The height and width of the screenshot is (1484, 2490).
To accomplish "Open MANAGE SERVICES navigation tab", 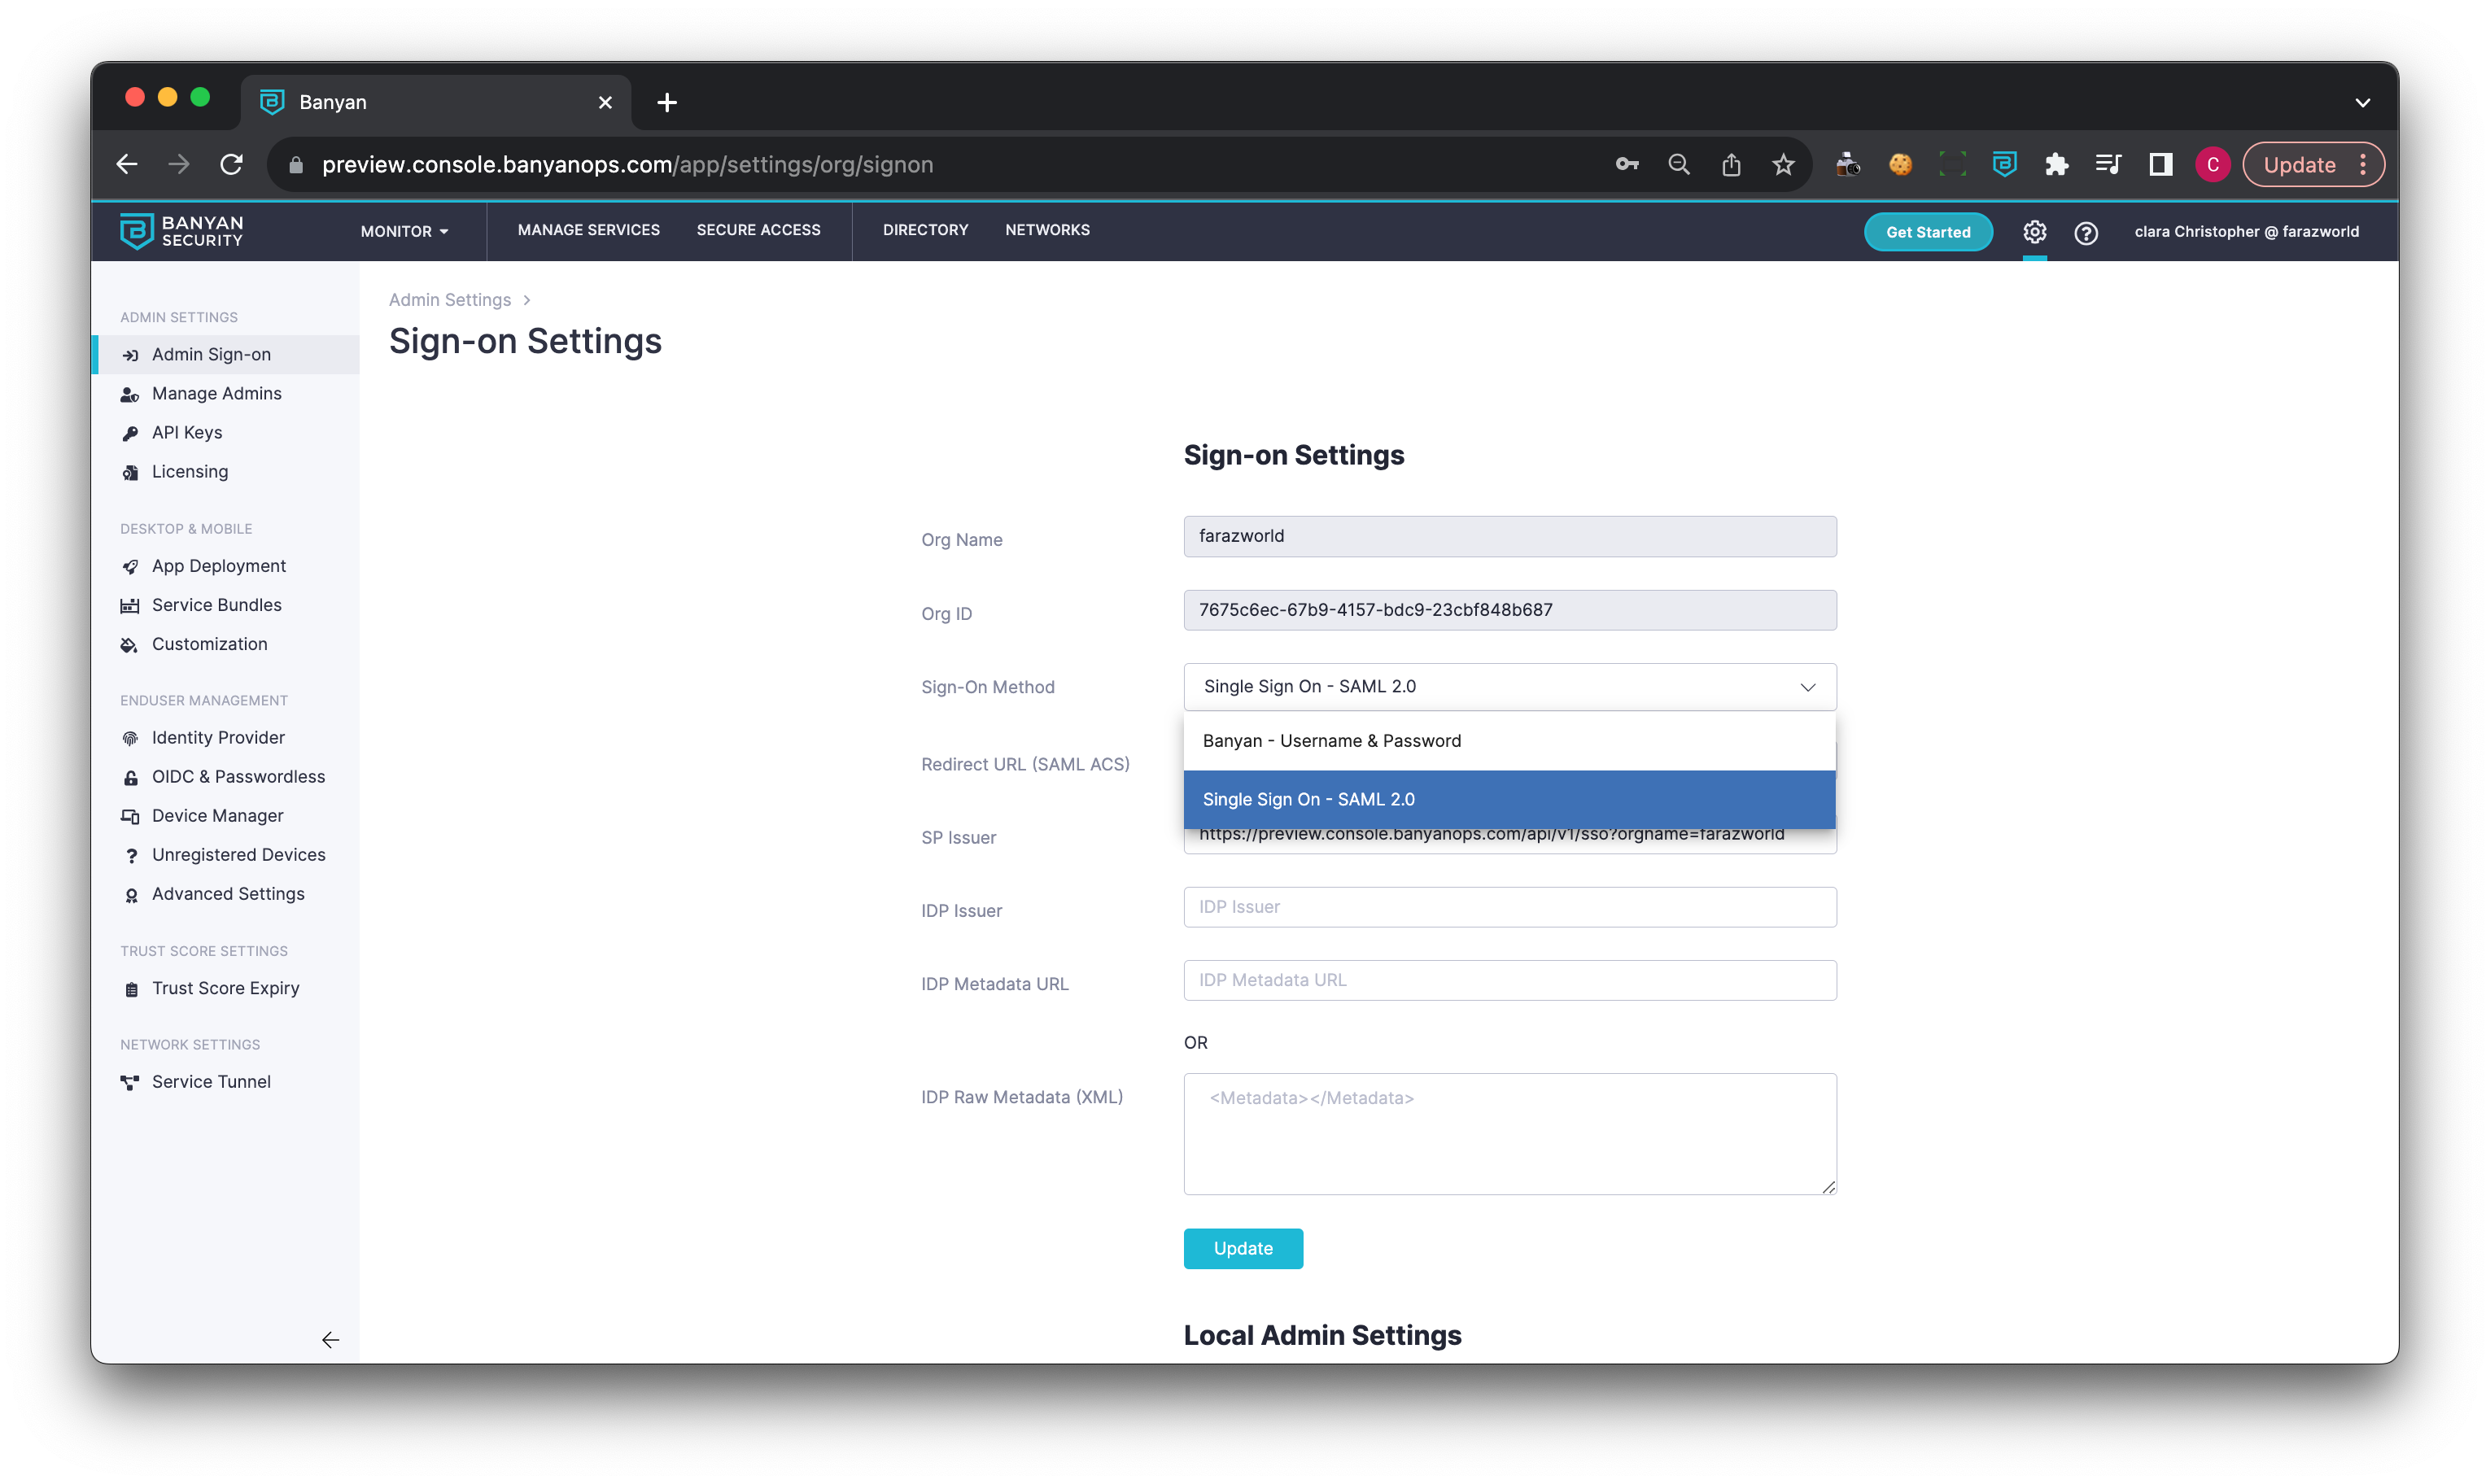I will tap(588, 230).
